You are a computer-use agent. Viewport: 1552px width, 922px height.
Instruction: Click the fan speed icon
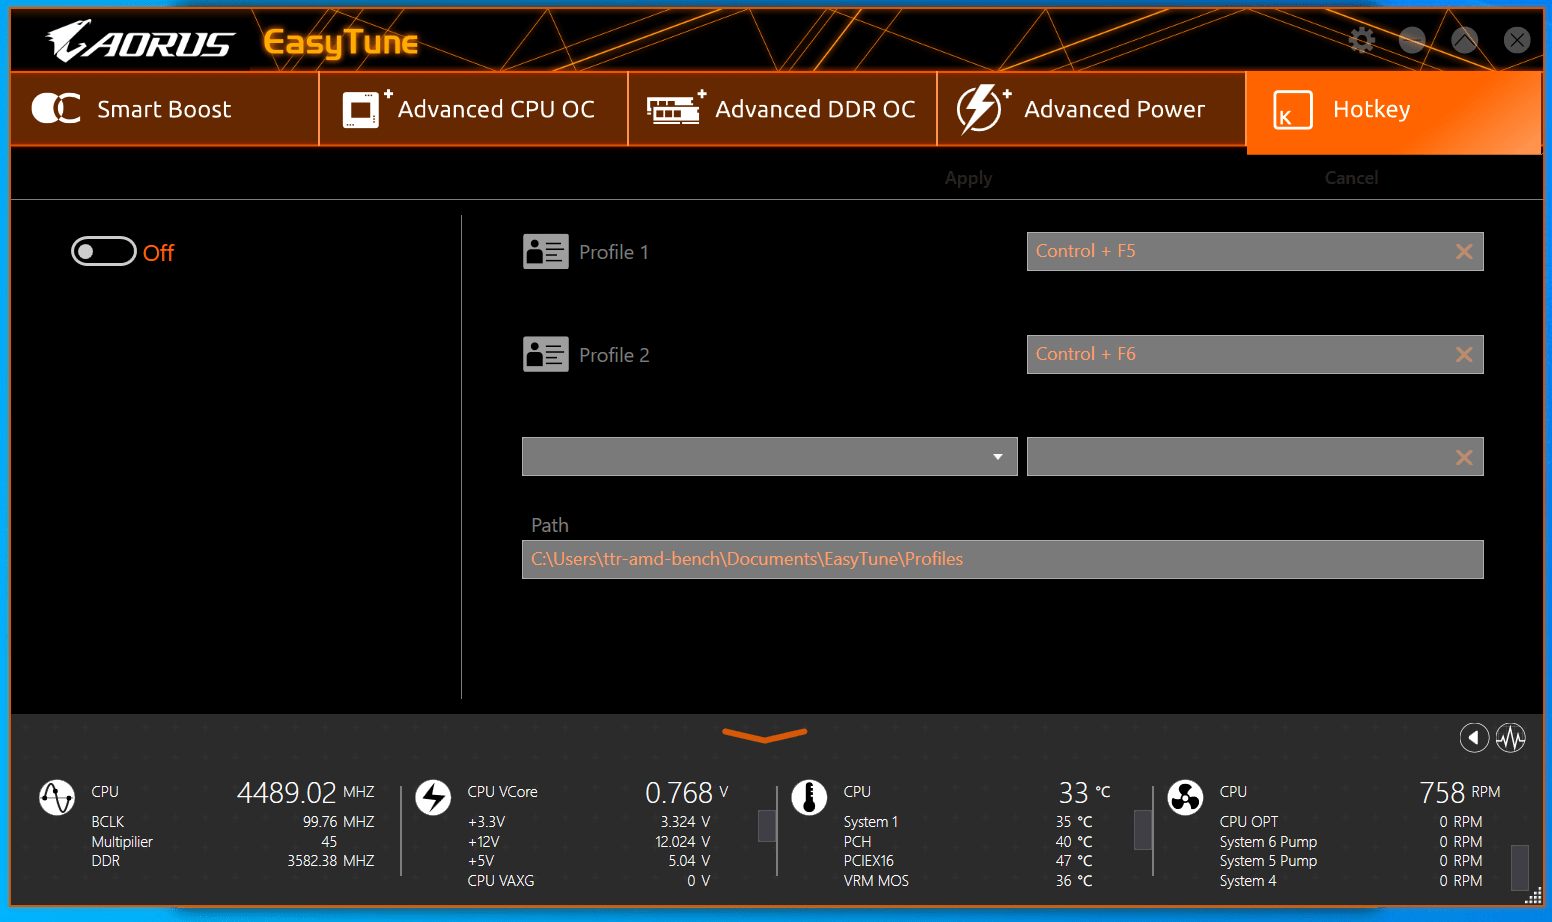coord(1185,797)
